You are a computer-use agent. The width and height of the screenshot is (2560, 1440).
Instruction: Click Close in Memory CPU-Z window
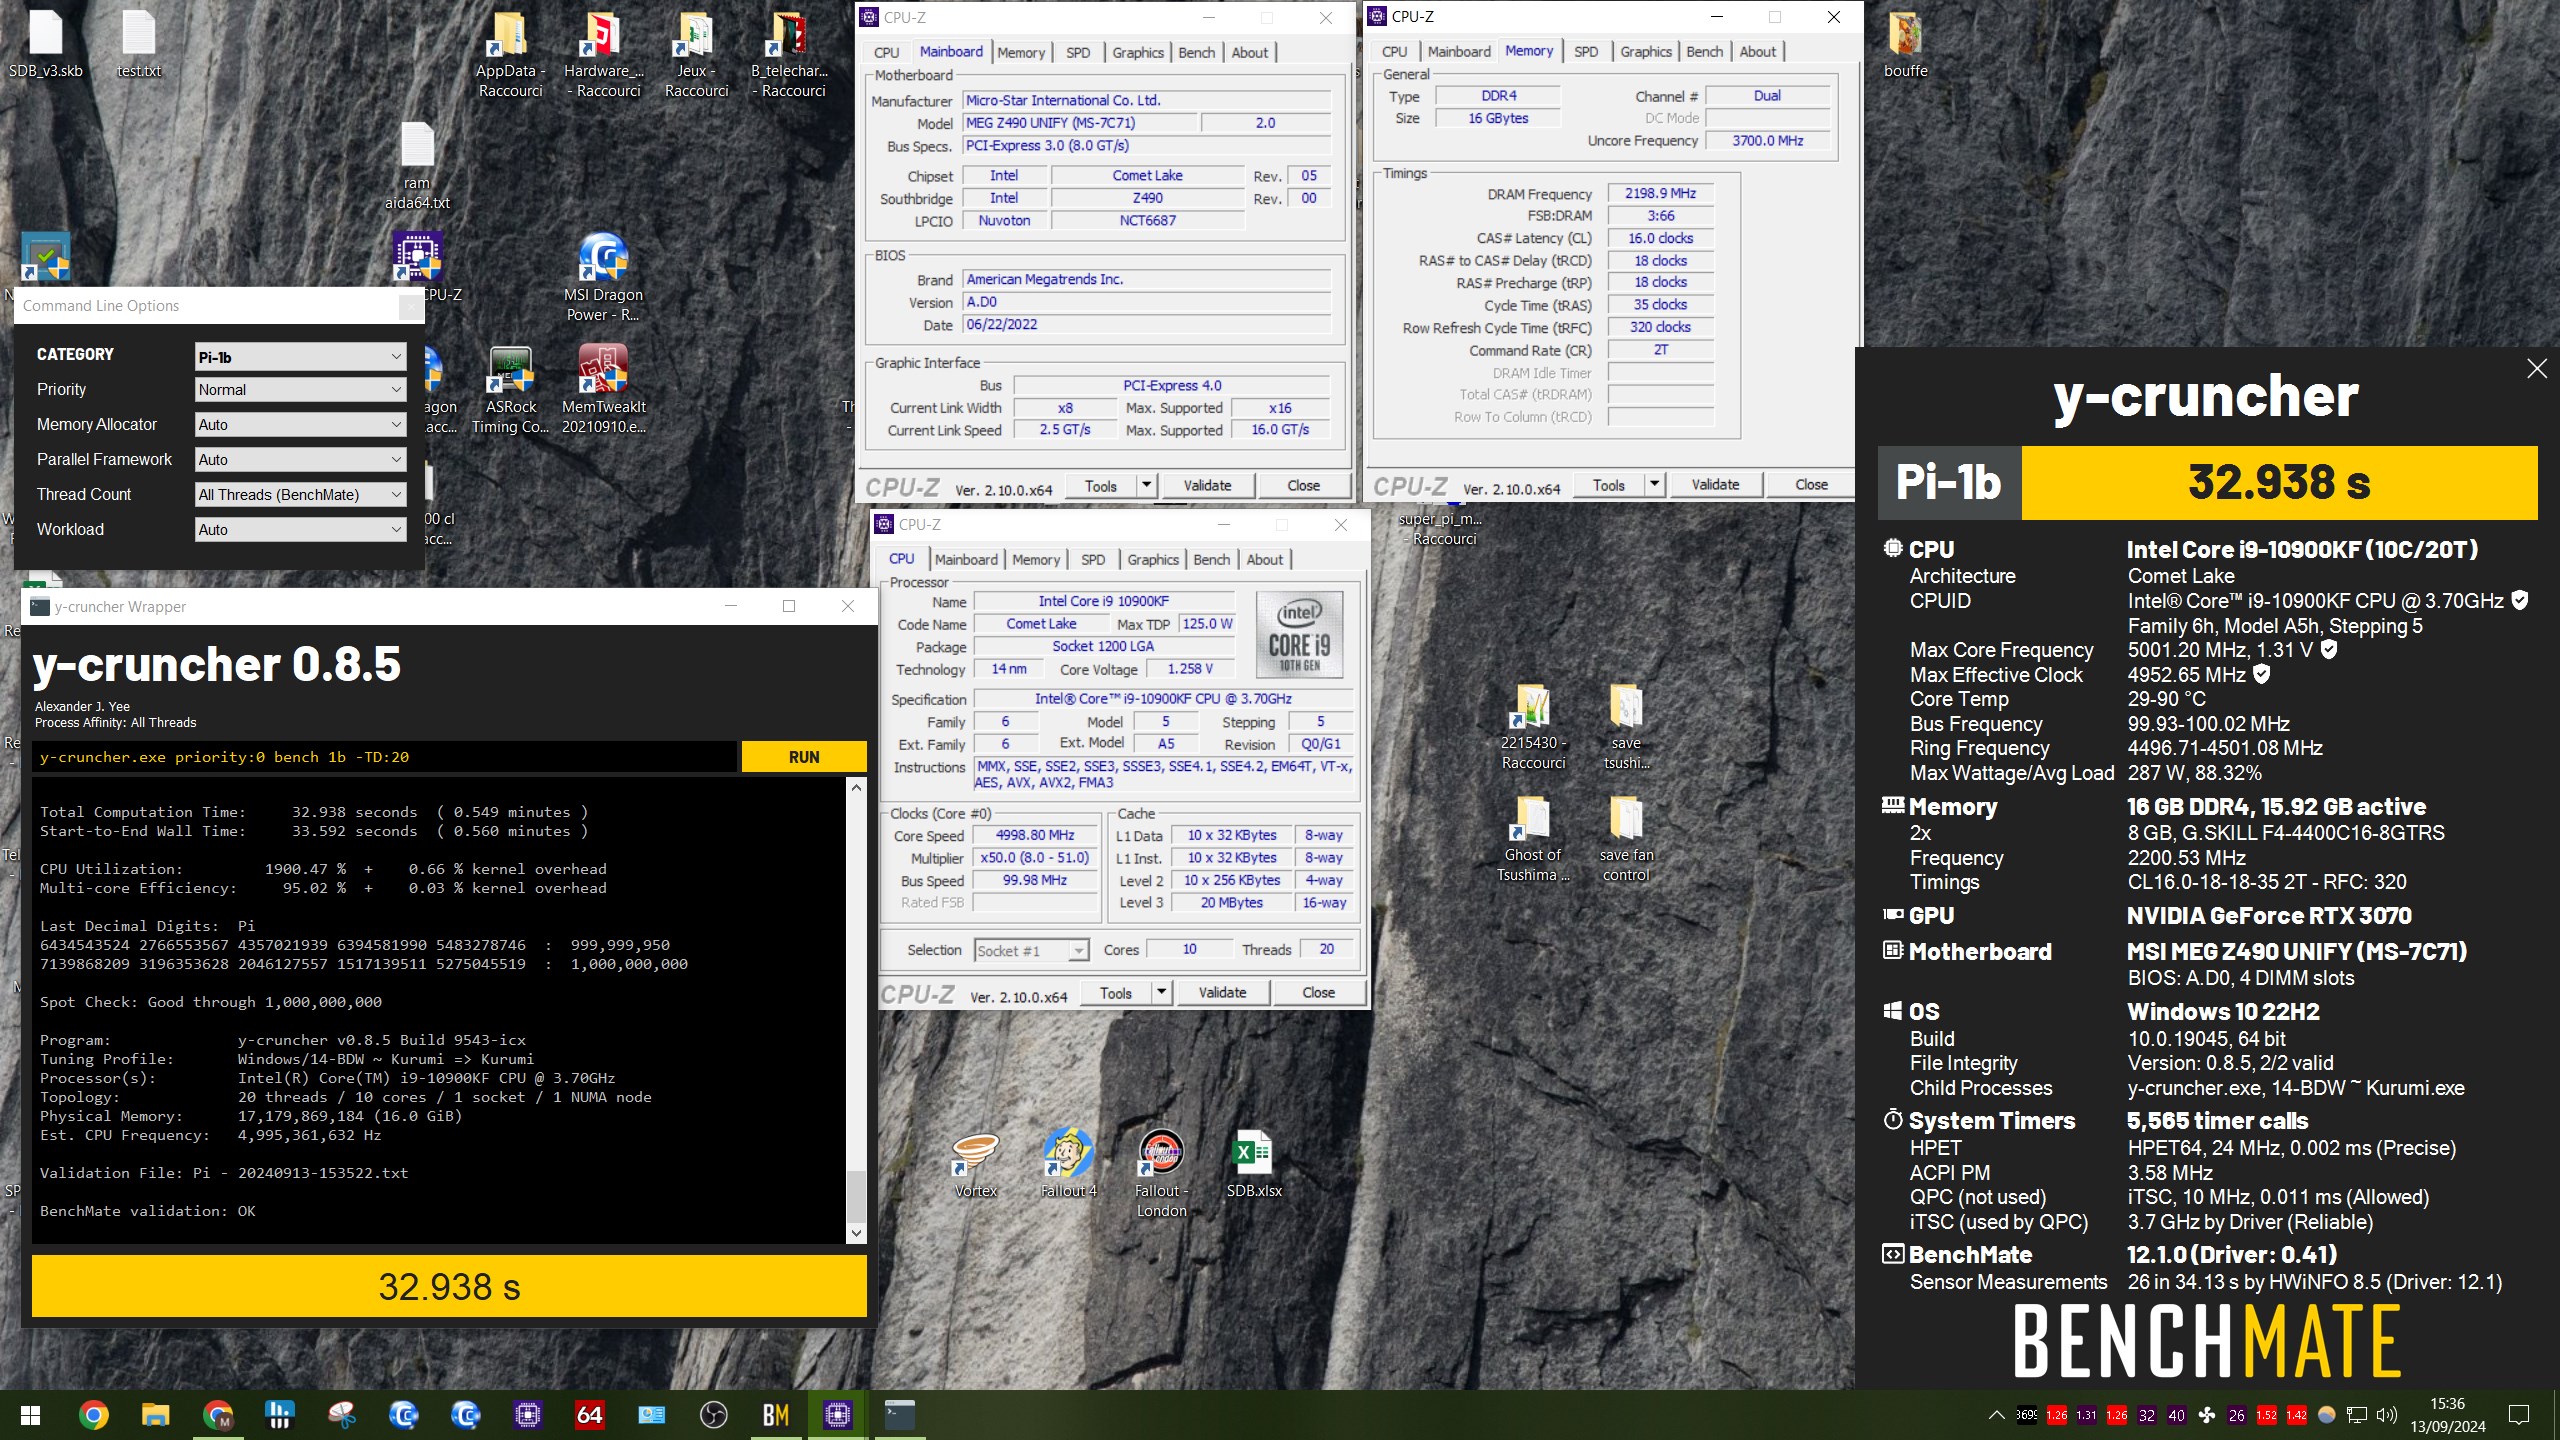[x=1811, y=484]
